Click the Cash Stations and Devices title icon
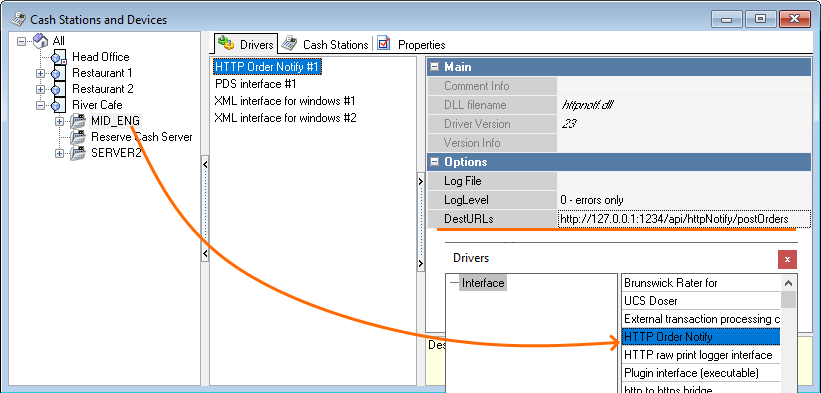The height and width of the screenshot is (393, 821). [18, 20]
